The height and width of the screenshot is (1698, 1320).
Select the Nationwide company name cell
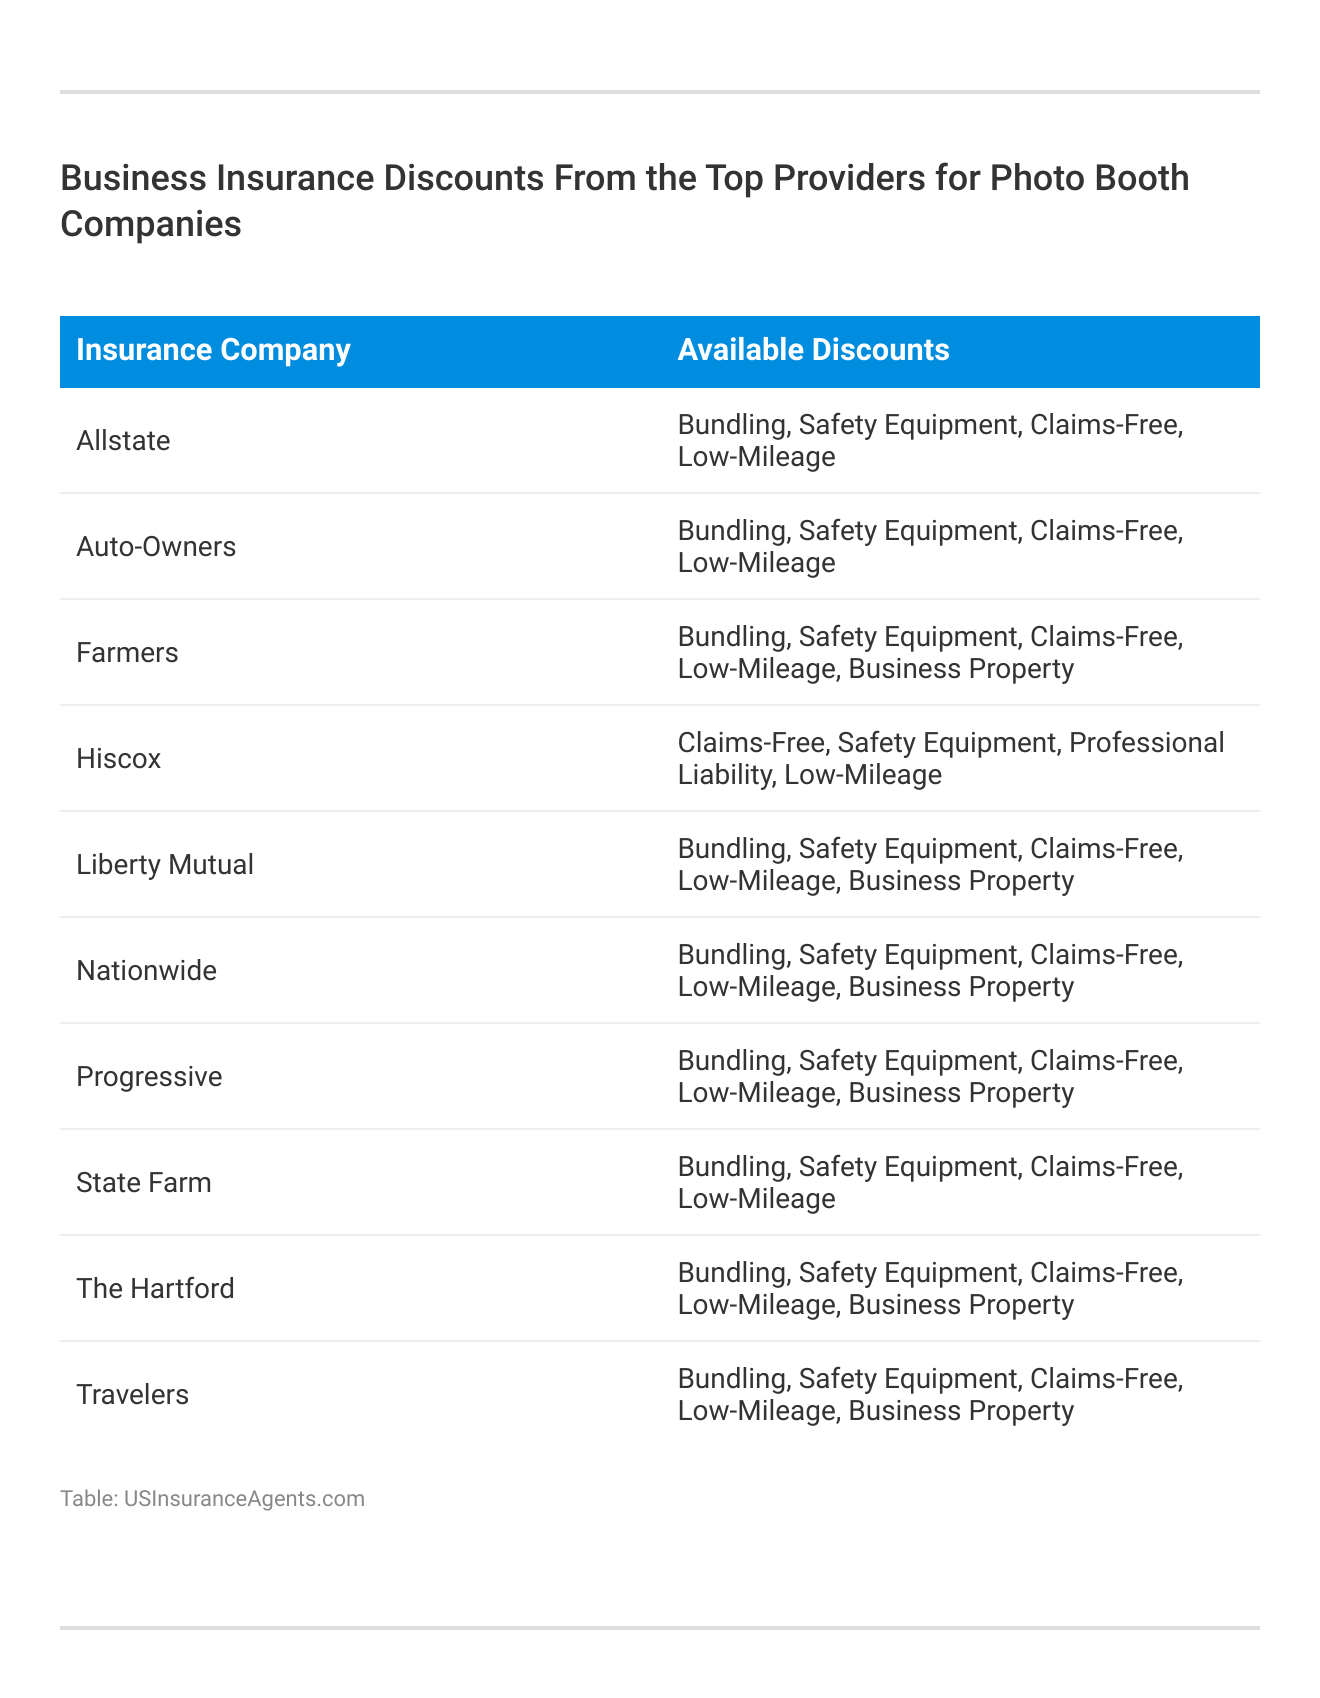pyautogui.click(x=146, y=971)
